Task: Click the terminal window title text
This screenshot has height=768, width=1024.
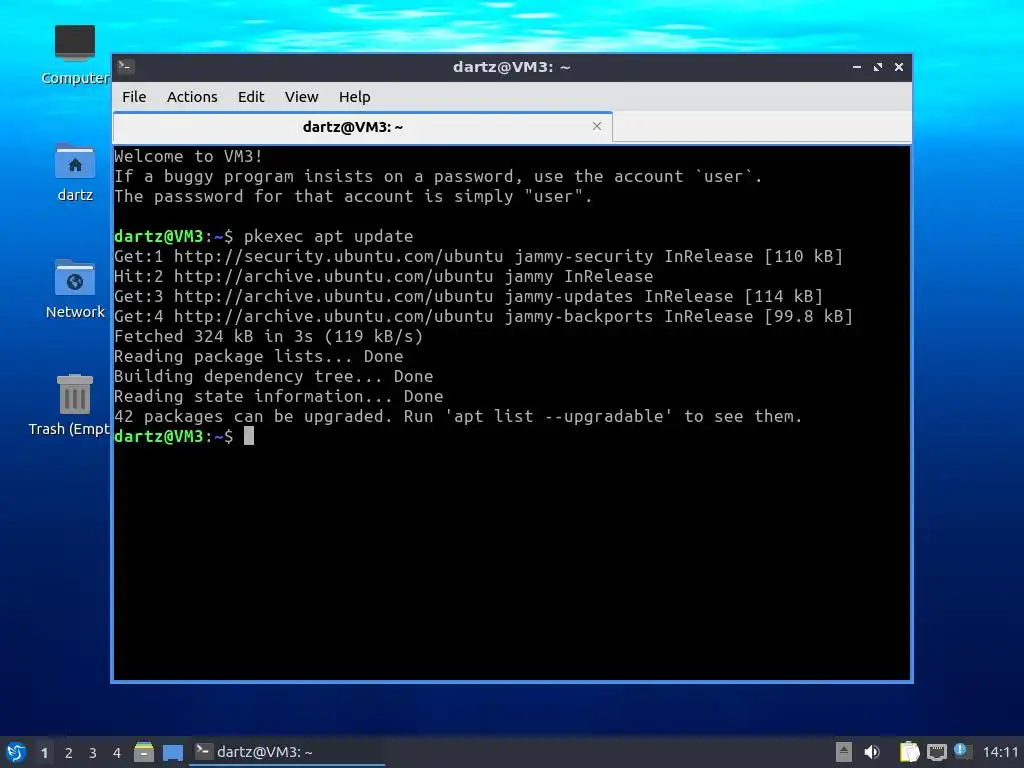Action: (x=511, y=67)
